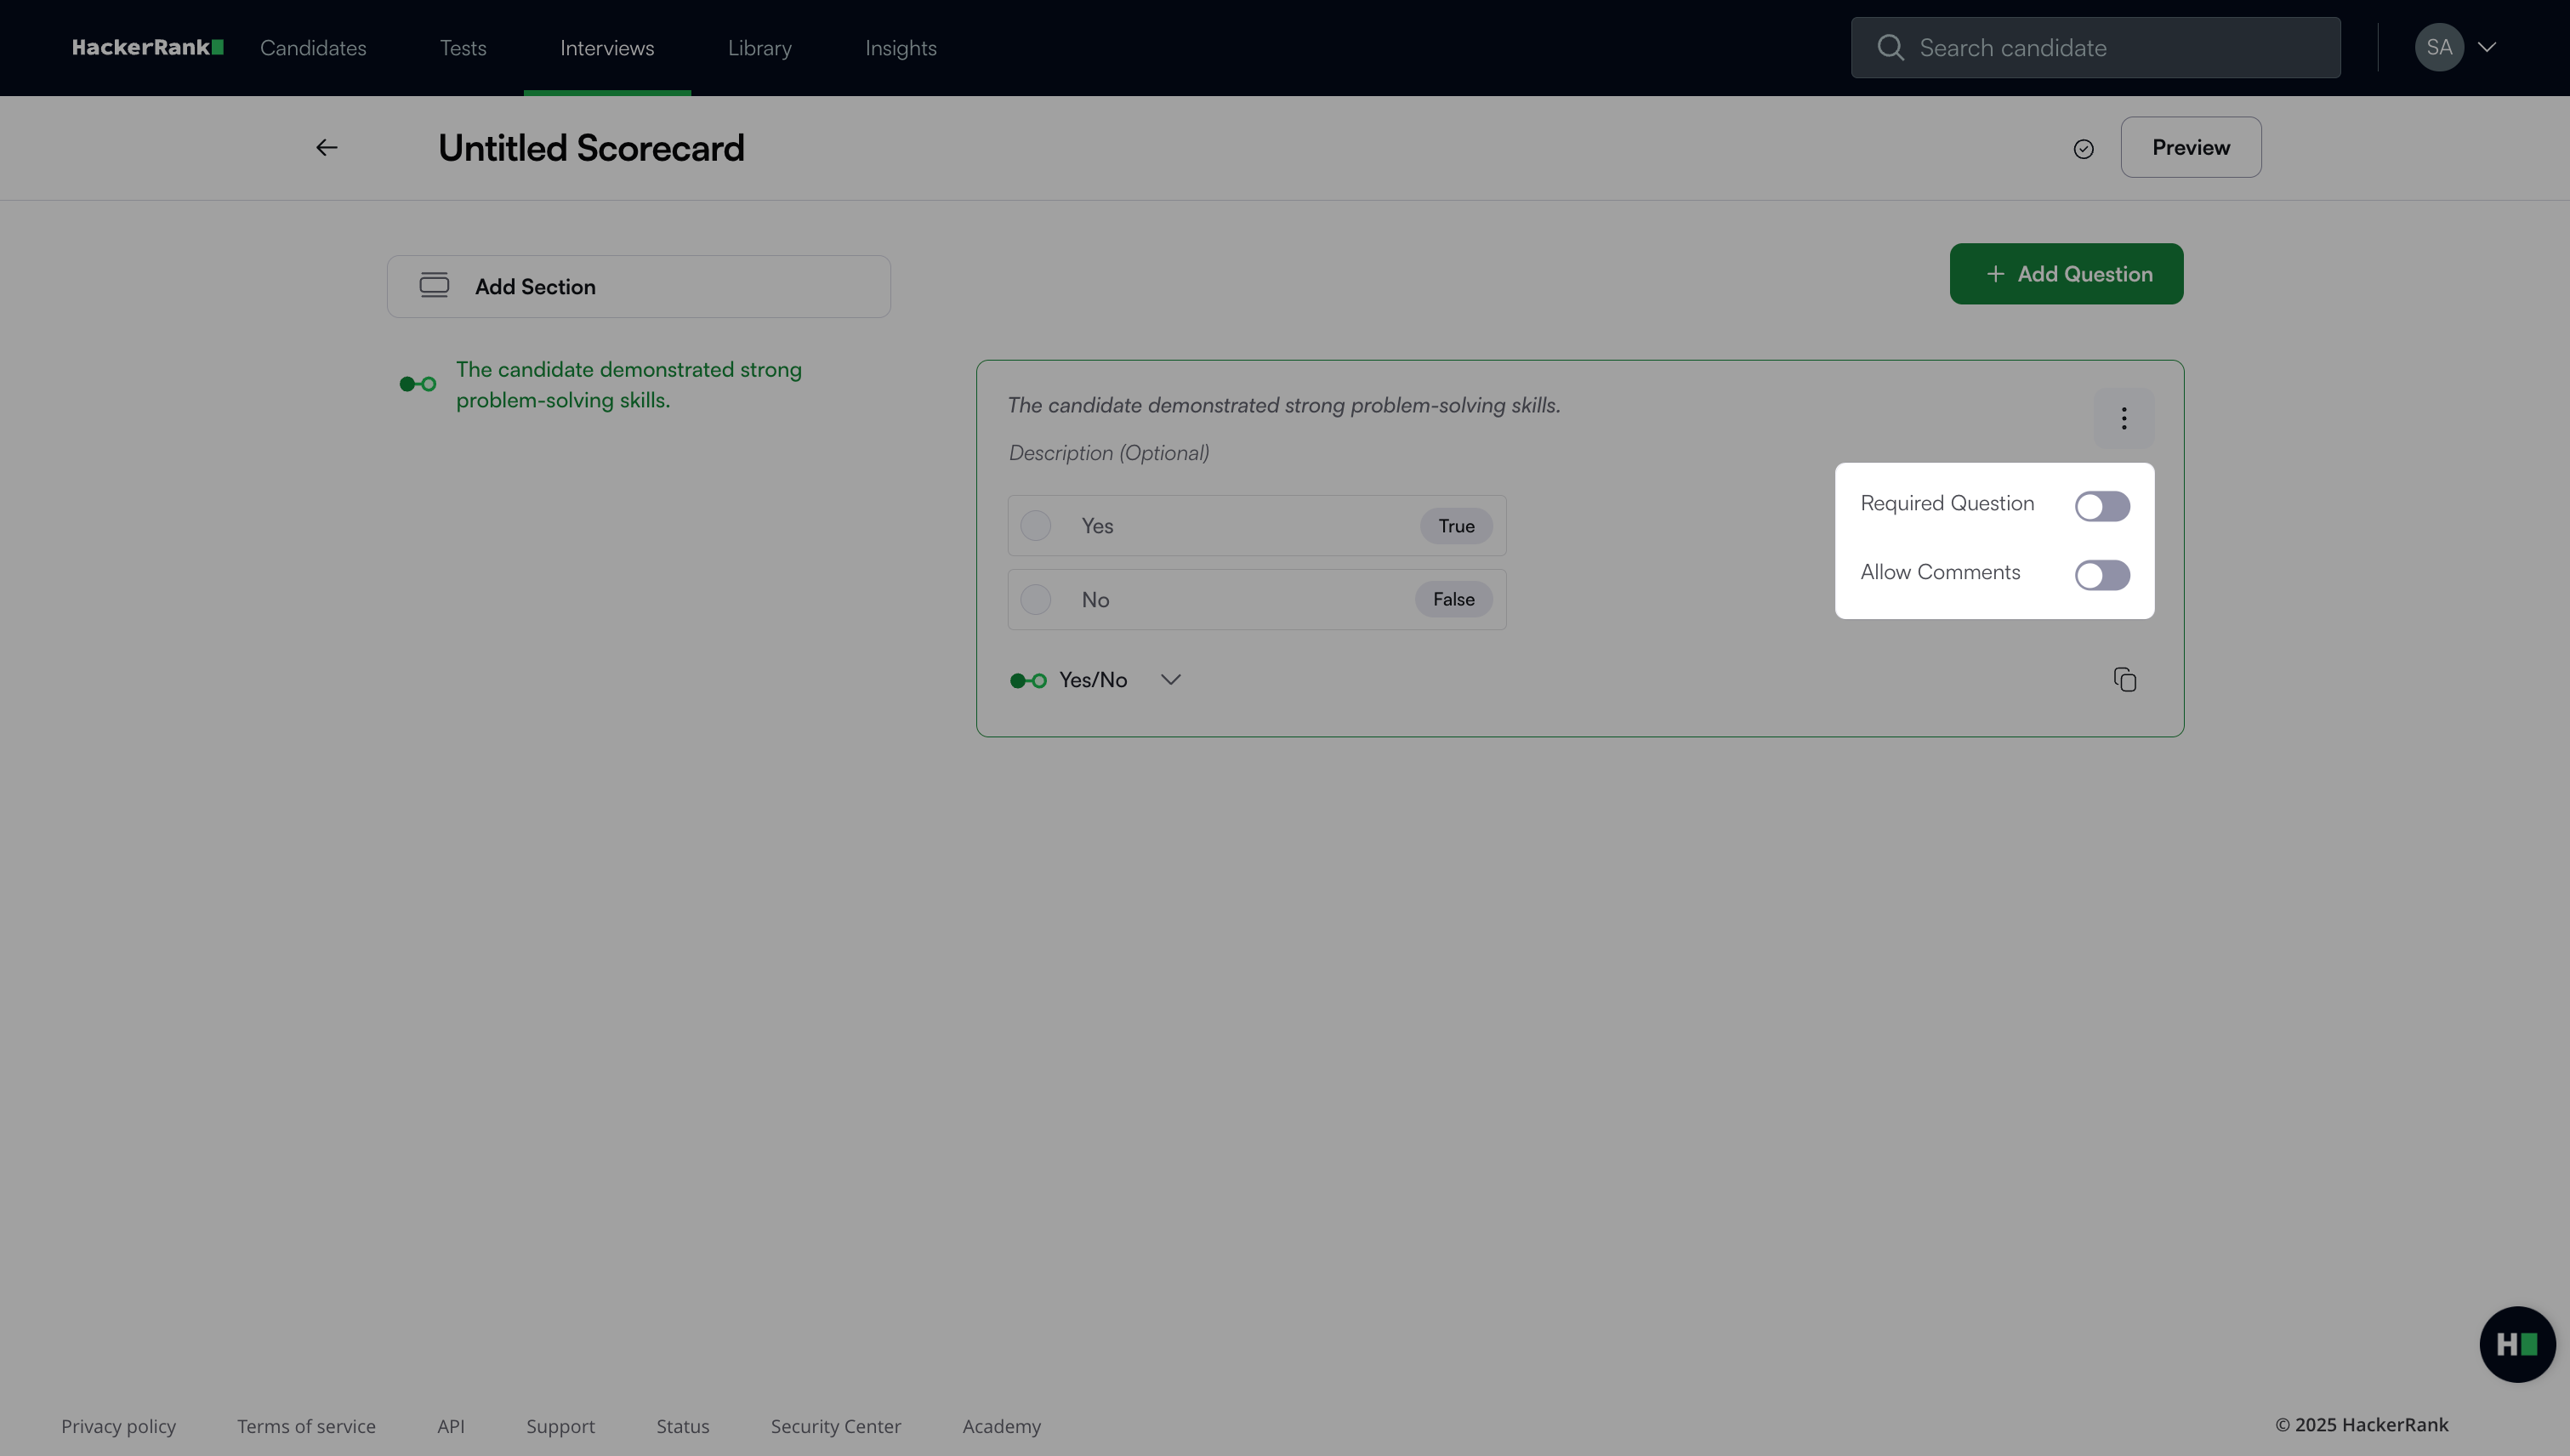Viewport: 2570px width, 1456px height.
Task: Click the Search candidate field
Action: (2095, 48)
